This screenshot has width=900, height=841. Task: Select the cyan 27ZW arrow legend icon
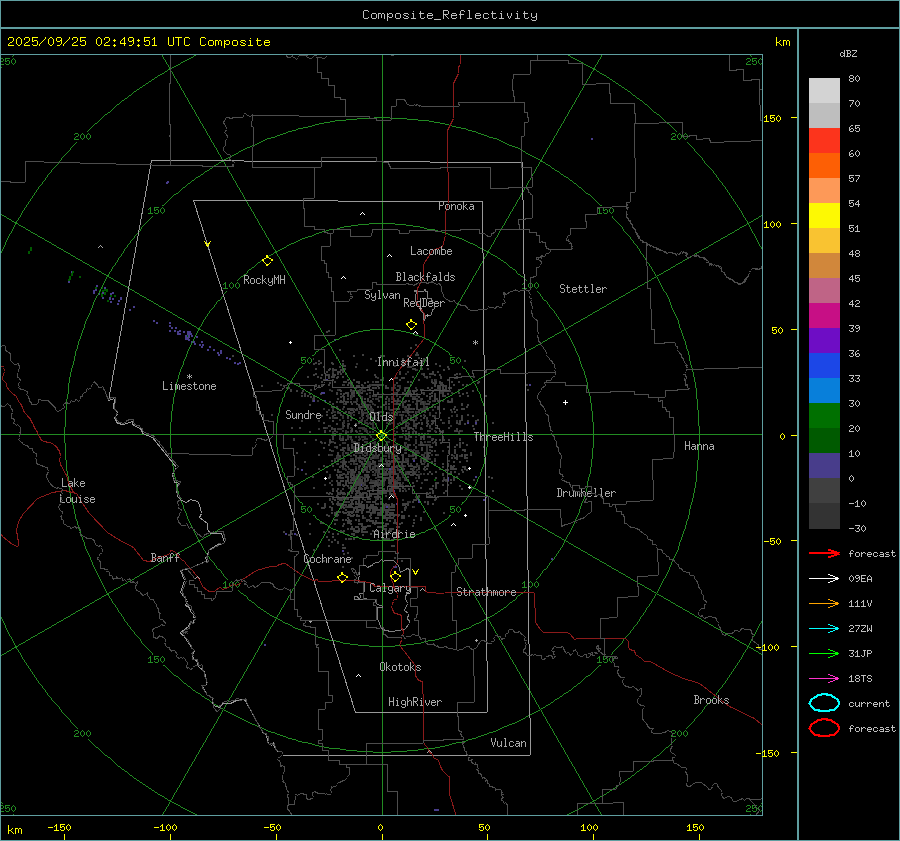tap(824, 628)
